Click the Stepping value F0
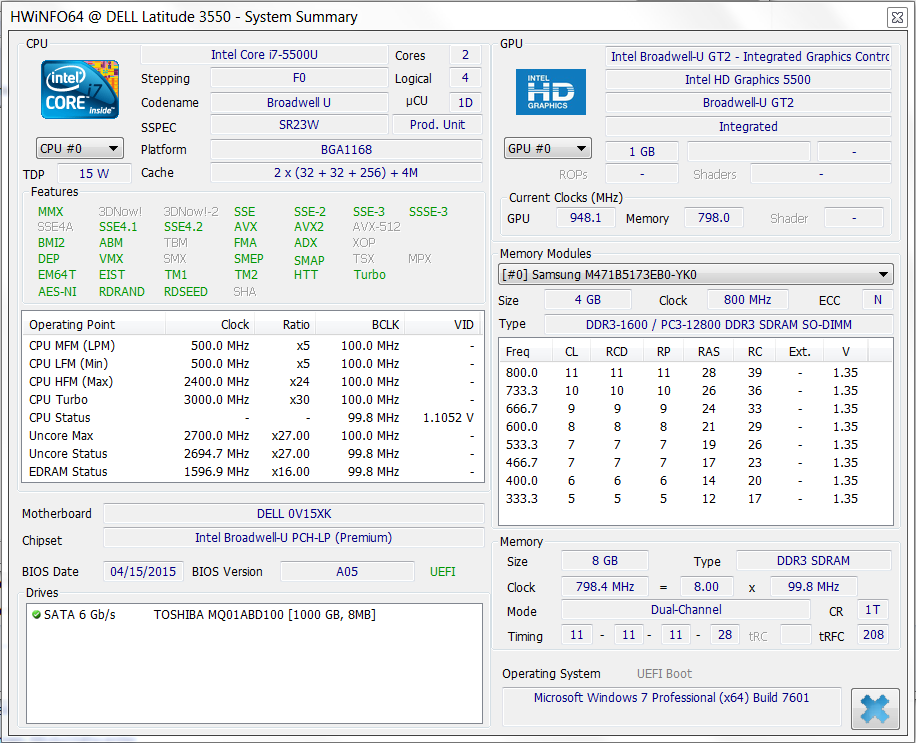The image size is (916, 743). 299,78
